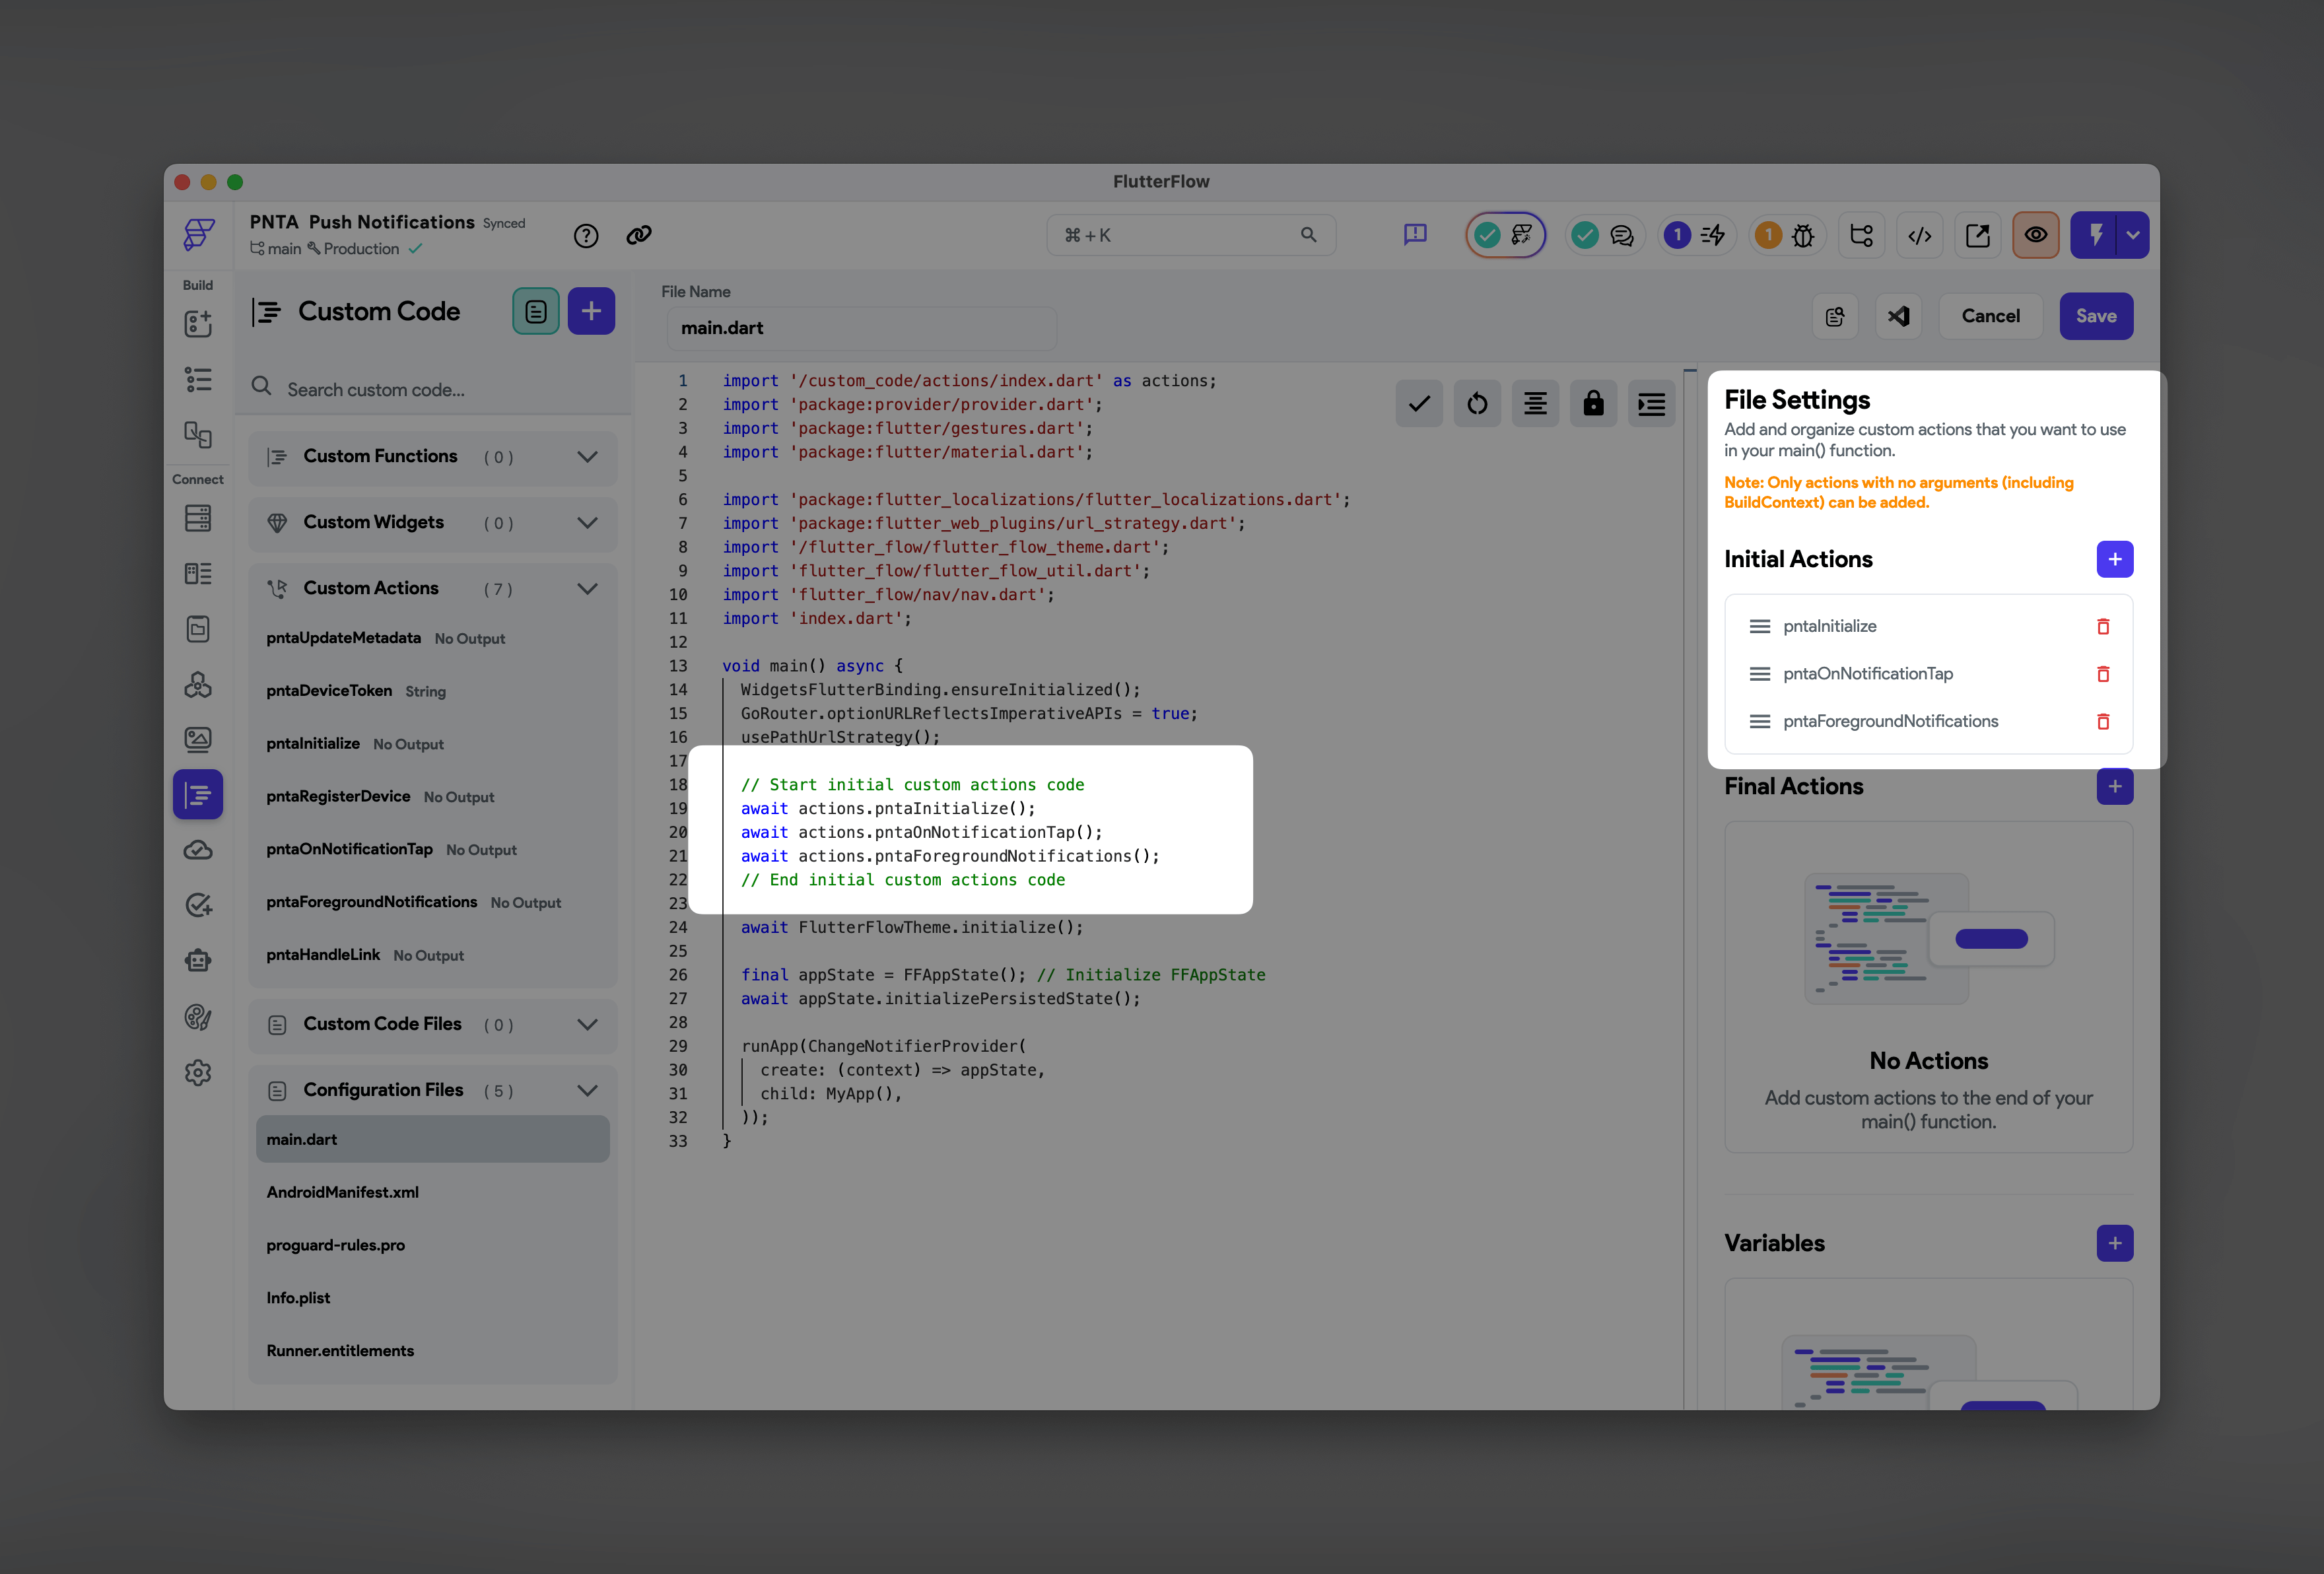Image resolution: width=2324 pixels, height=1574 pixels.
Task: Open the data types sidebar icon
Action: click(x=198, y=573)
